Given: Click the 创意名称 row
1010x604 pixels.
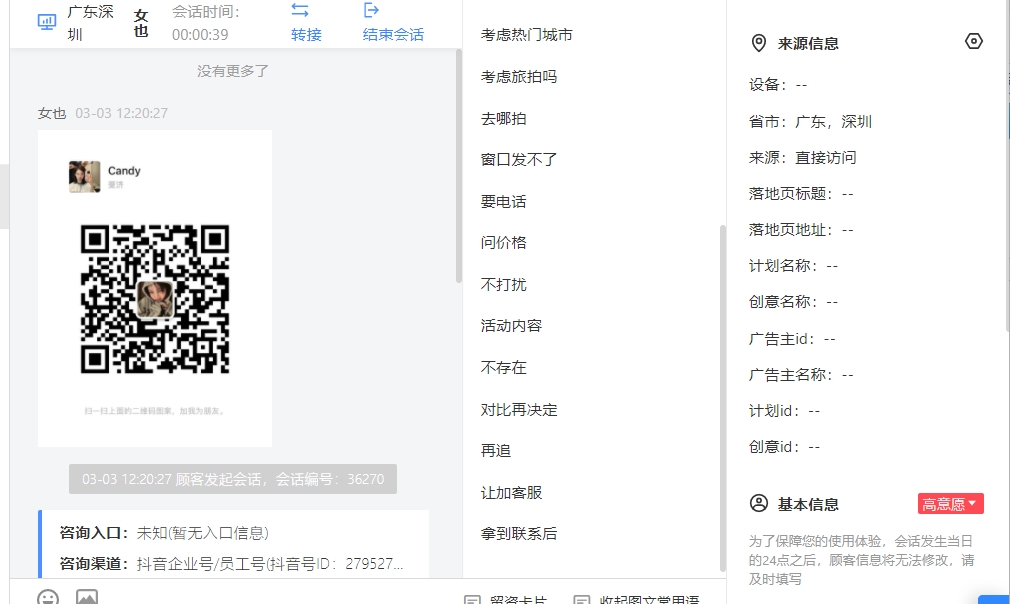Looking at the screenshot, I should click(793, 302).
